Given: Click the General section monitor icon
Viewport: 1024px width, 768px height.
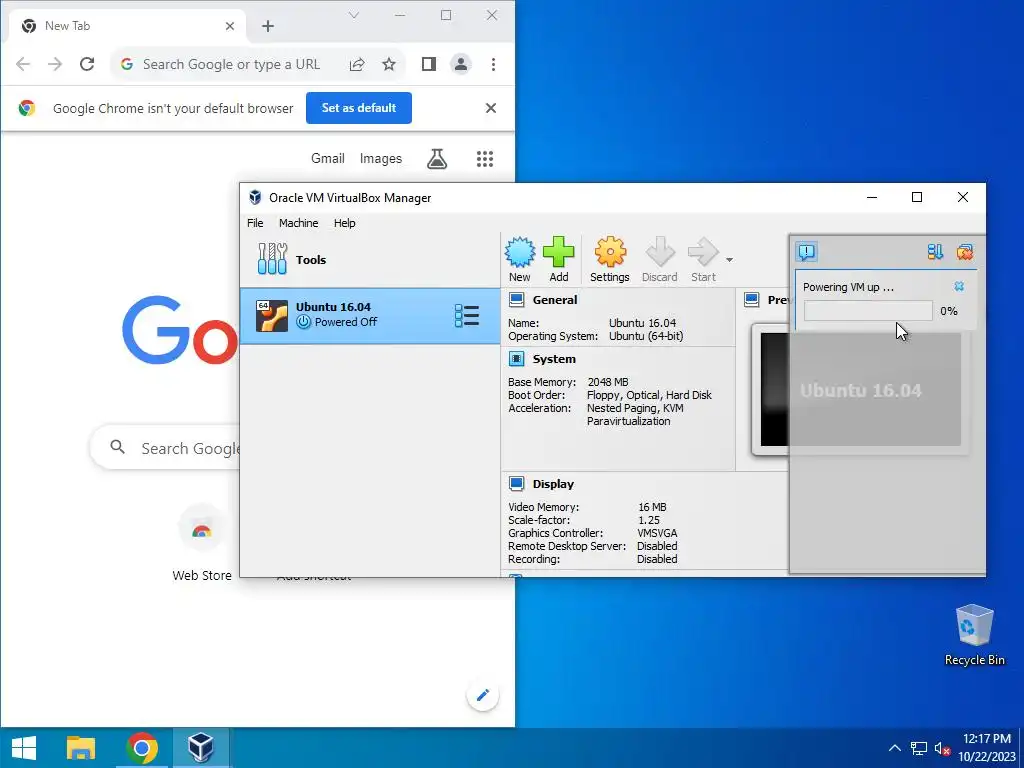Looking at the screenshot, I should [517, 300].
